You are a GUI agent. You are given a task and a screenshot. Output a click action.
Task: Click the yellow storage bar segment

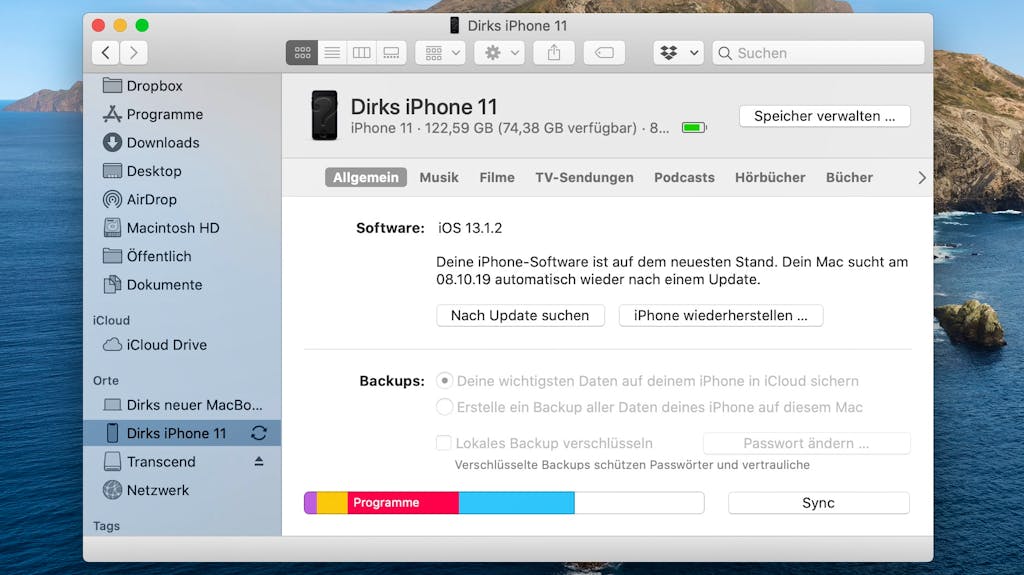[332, 503]
